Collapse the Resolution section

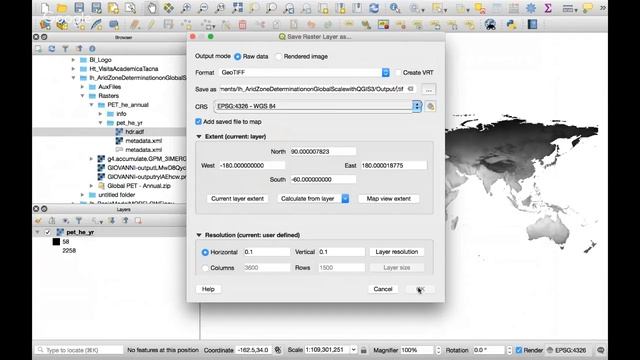tap(199, 235)
